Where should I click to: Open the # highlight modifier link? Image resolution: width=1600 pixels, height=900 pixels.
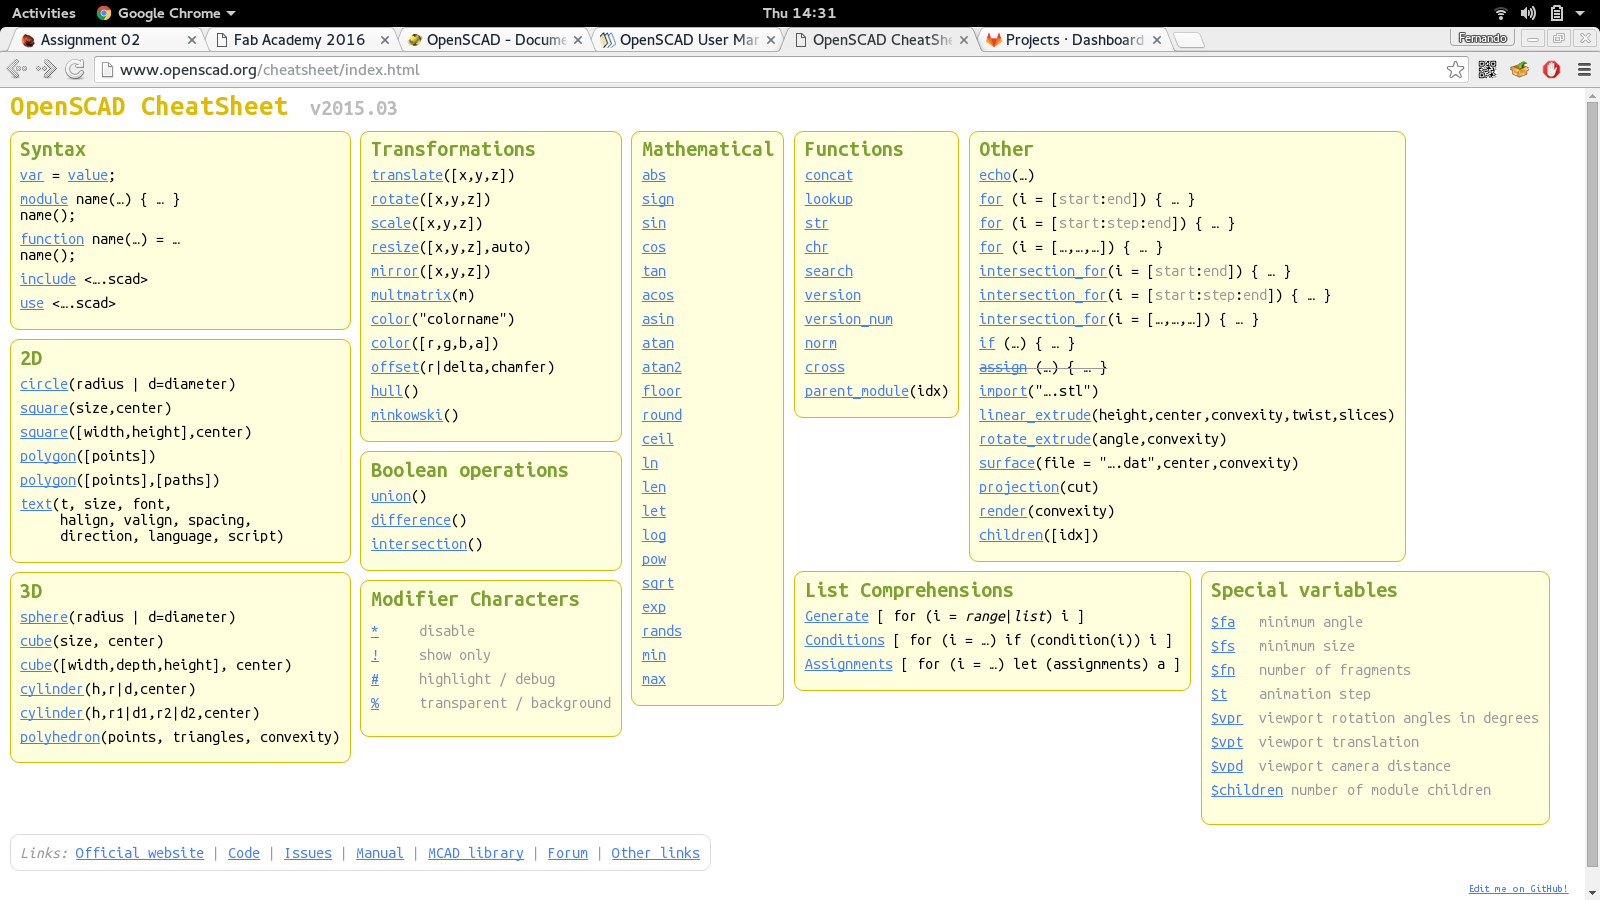(x=375, y=679)
